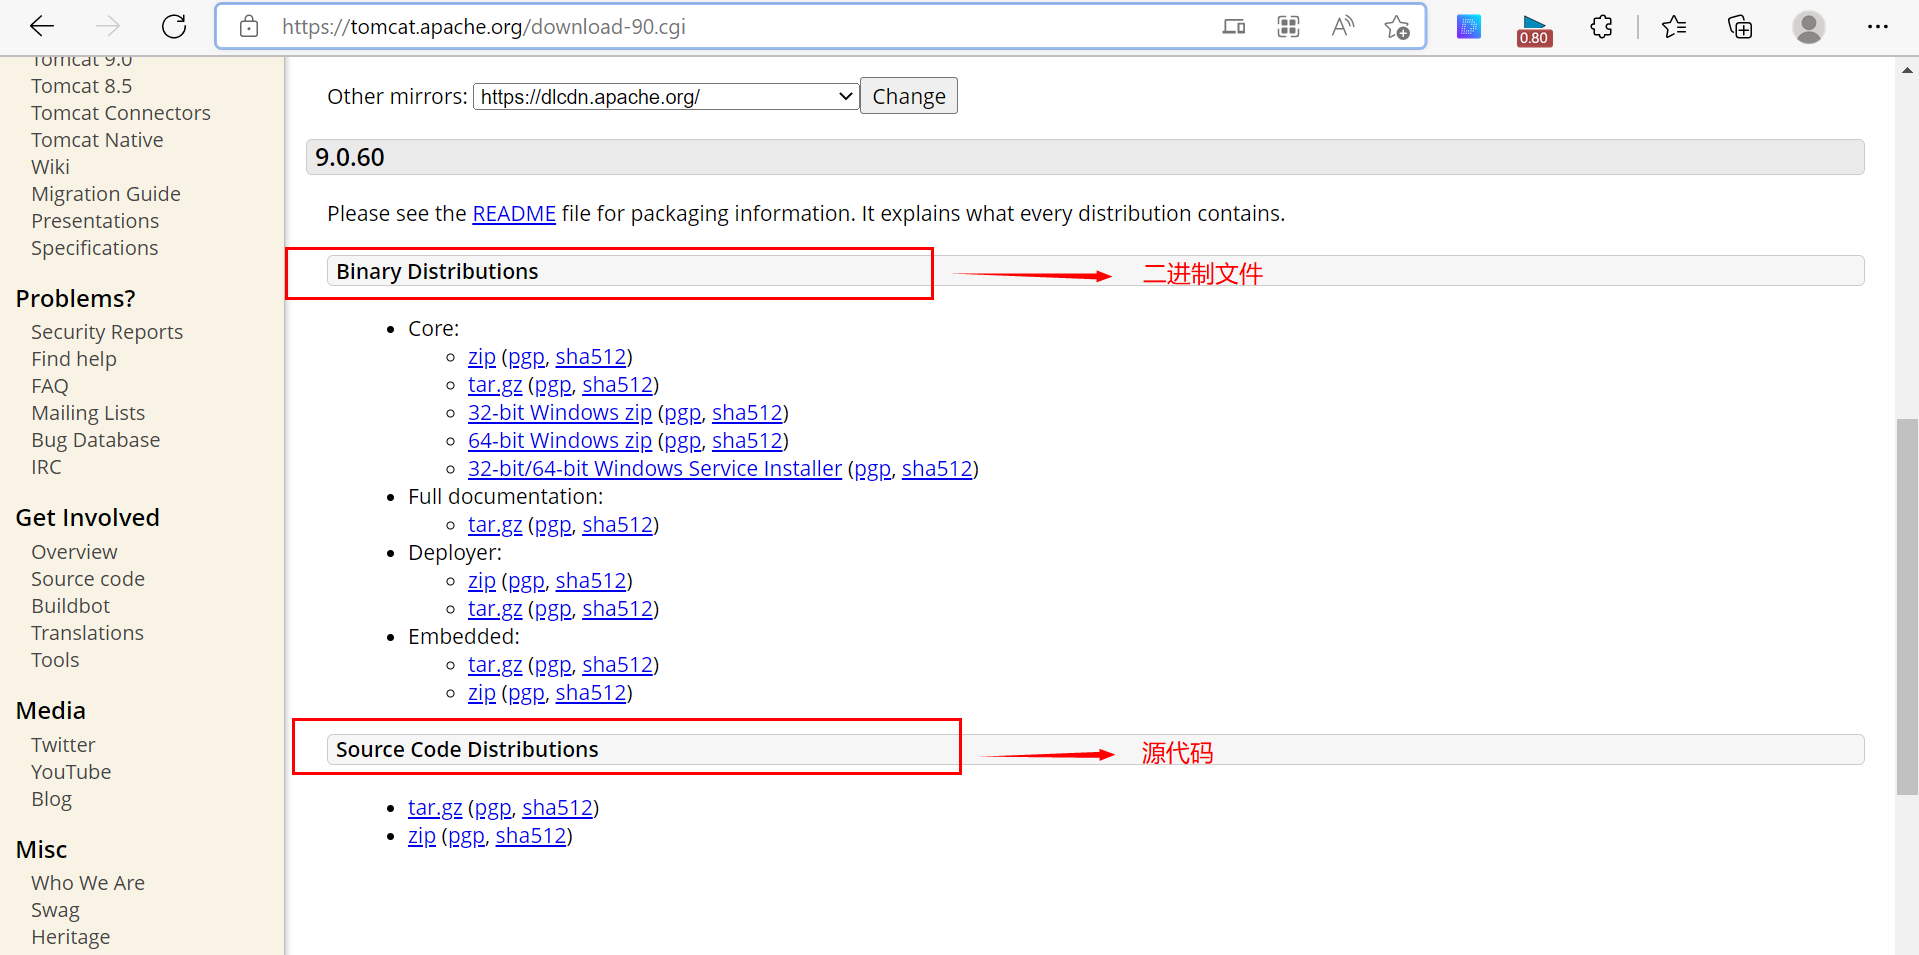
Task: Download 32-bit/64-bit Windows Service Installer
Action: click(655, 469)
